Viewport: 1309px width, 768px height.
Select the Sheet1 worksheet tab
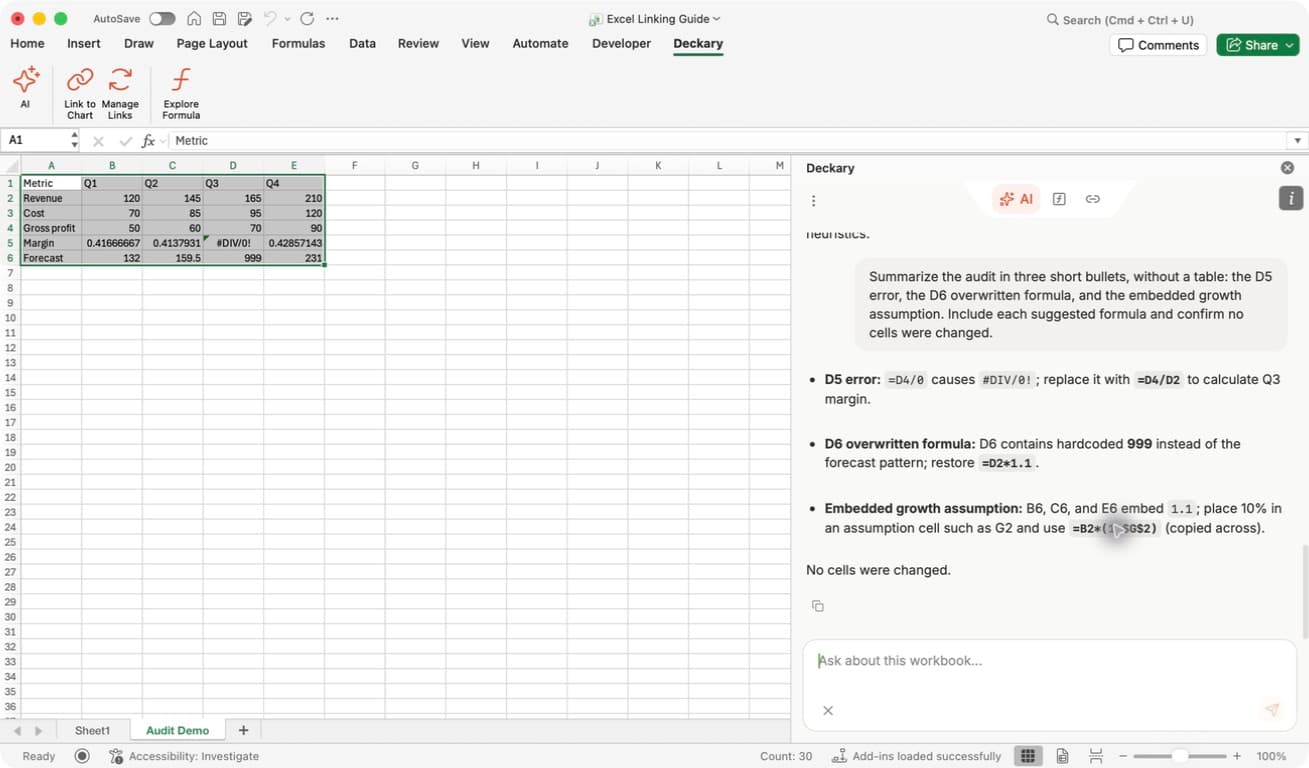pos(93,731)
